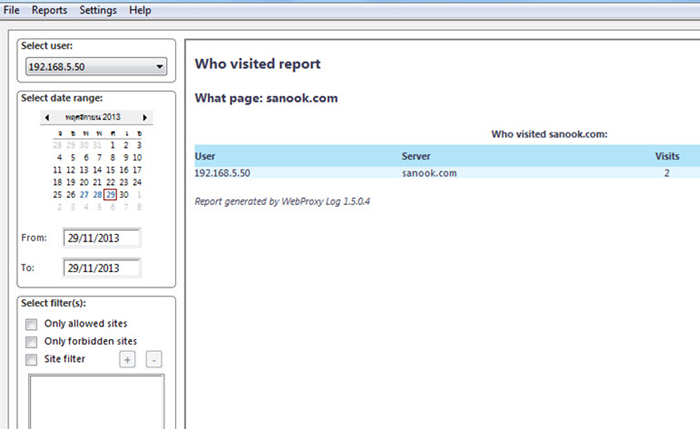Click the minus button to remove site filter
Screen dimensions: 700x429
click(x=153, y=359)
